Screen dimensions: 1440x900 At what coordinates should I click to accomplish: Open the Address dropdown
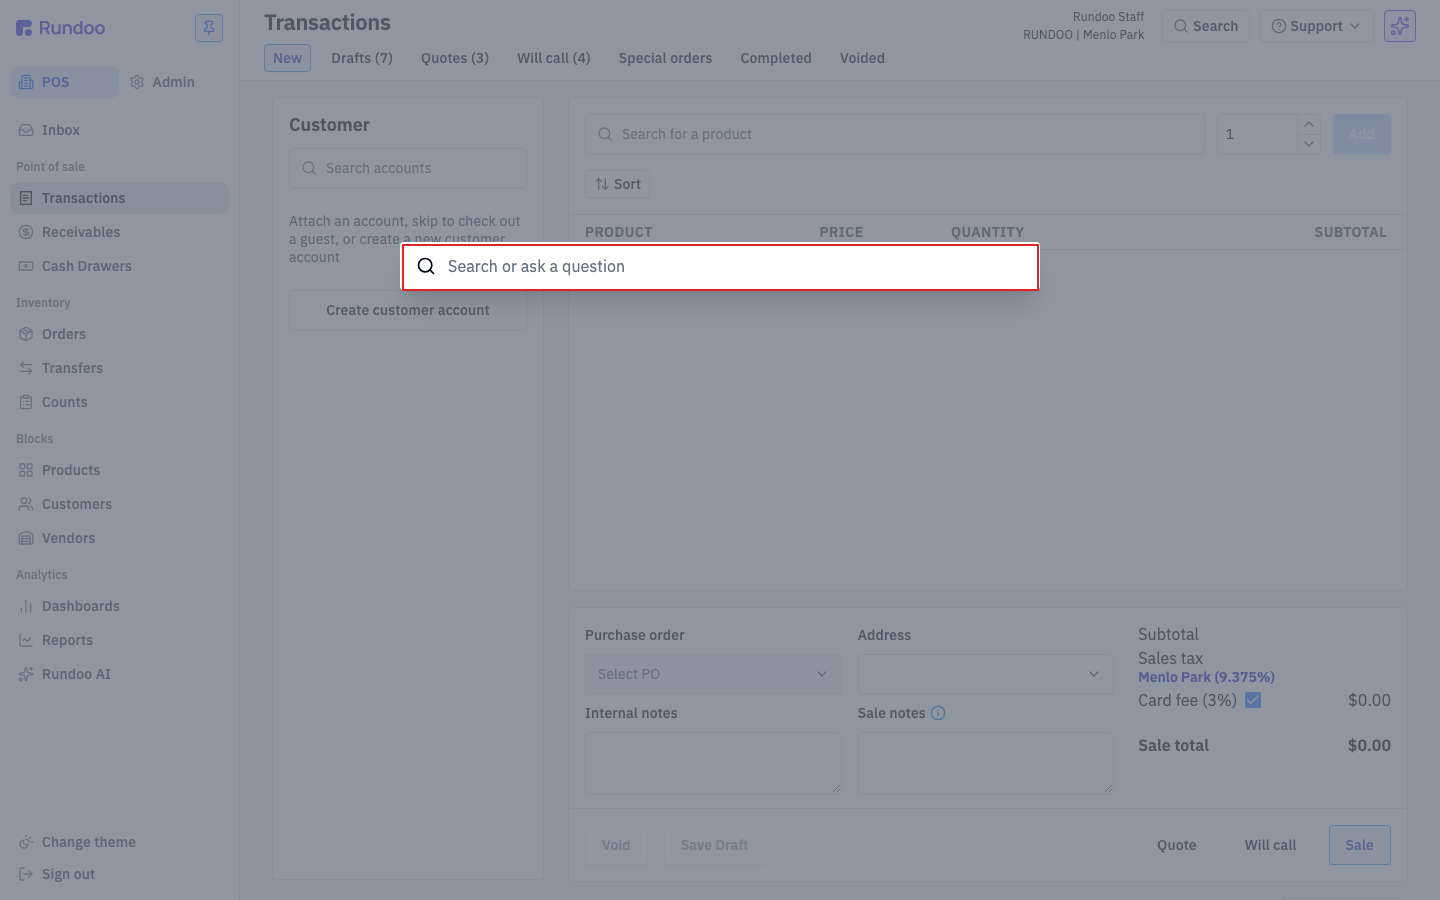tap(985, 674)
